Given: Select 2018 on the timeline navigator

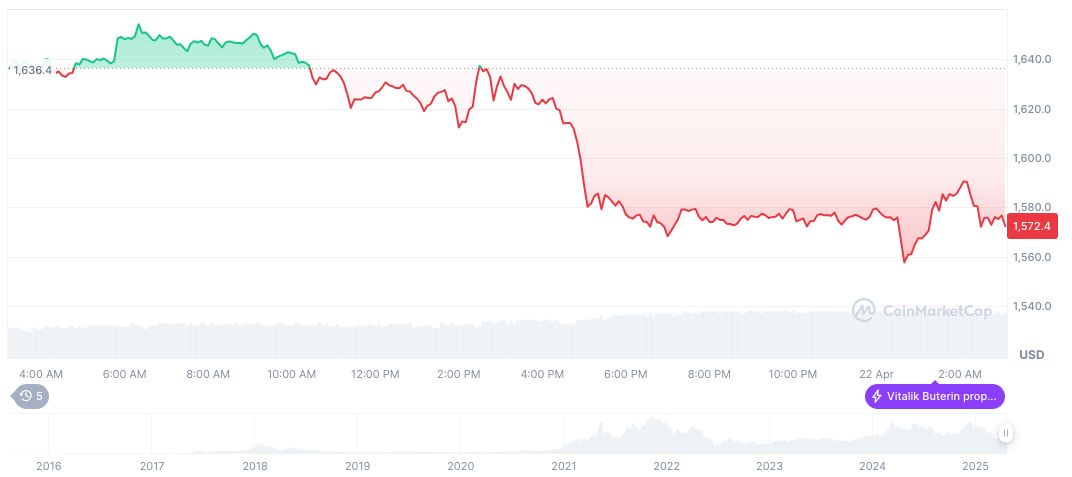Looking at the screenshot, I should coord(255,466).
